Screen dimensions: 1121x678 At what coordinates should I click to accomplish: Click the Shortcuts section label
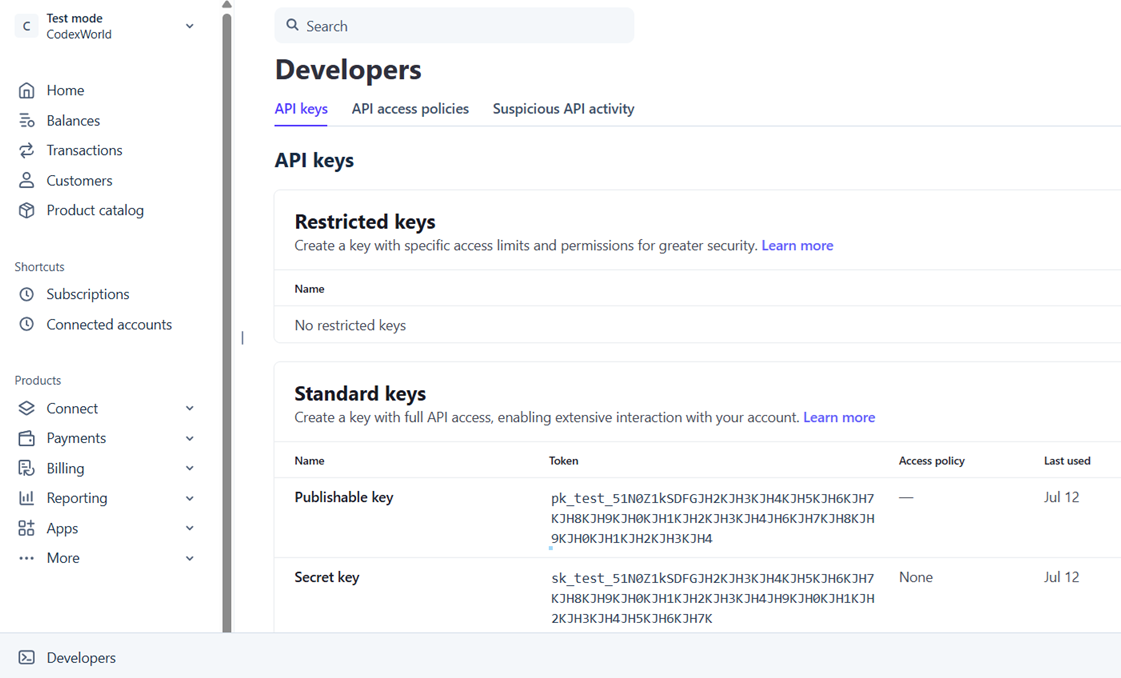point(39,267)
